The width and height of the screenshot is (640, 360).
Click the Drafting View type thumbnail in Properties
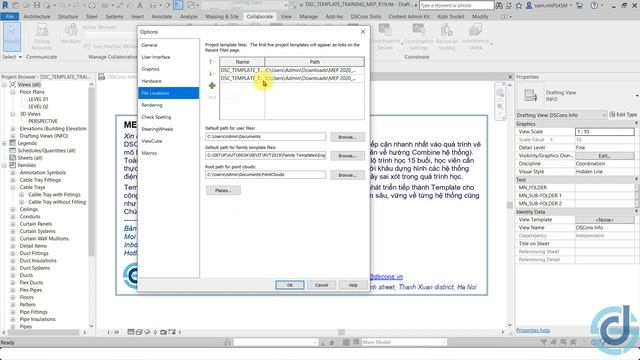(530, 96)
